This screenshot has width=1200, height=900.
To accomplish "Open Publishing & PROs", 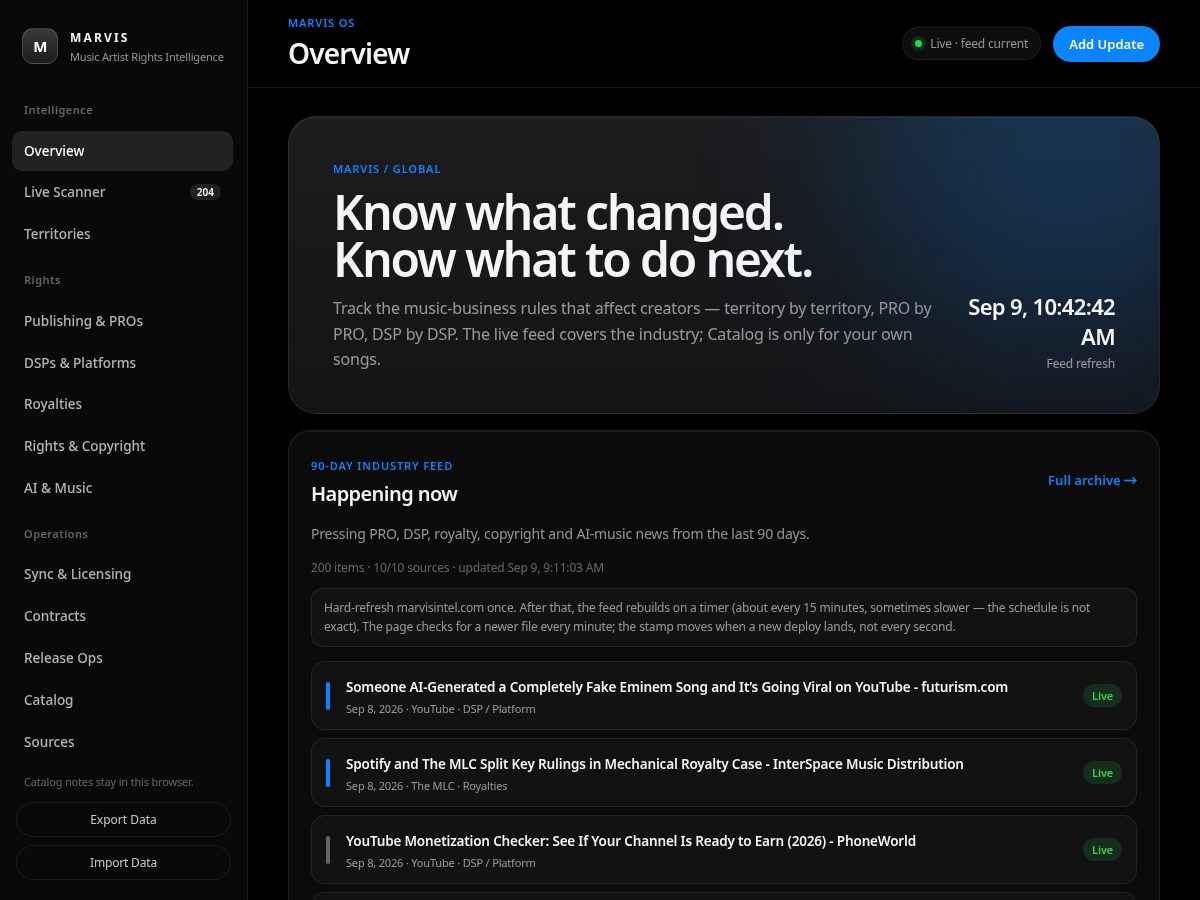I will click(x=122, y=321).
